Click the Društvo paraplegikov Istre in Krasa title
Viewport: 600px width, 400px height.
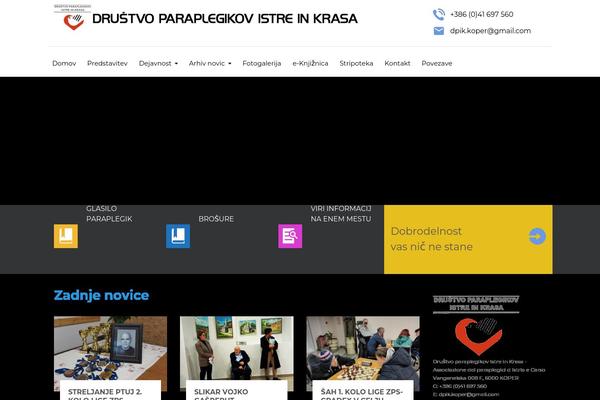coord(225,18)
